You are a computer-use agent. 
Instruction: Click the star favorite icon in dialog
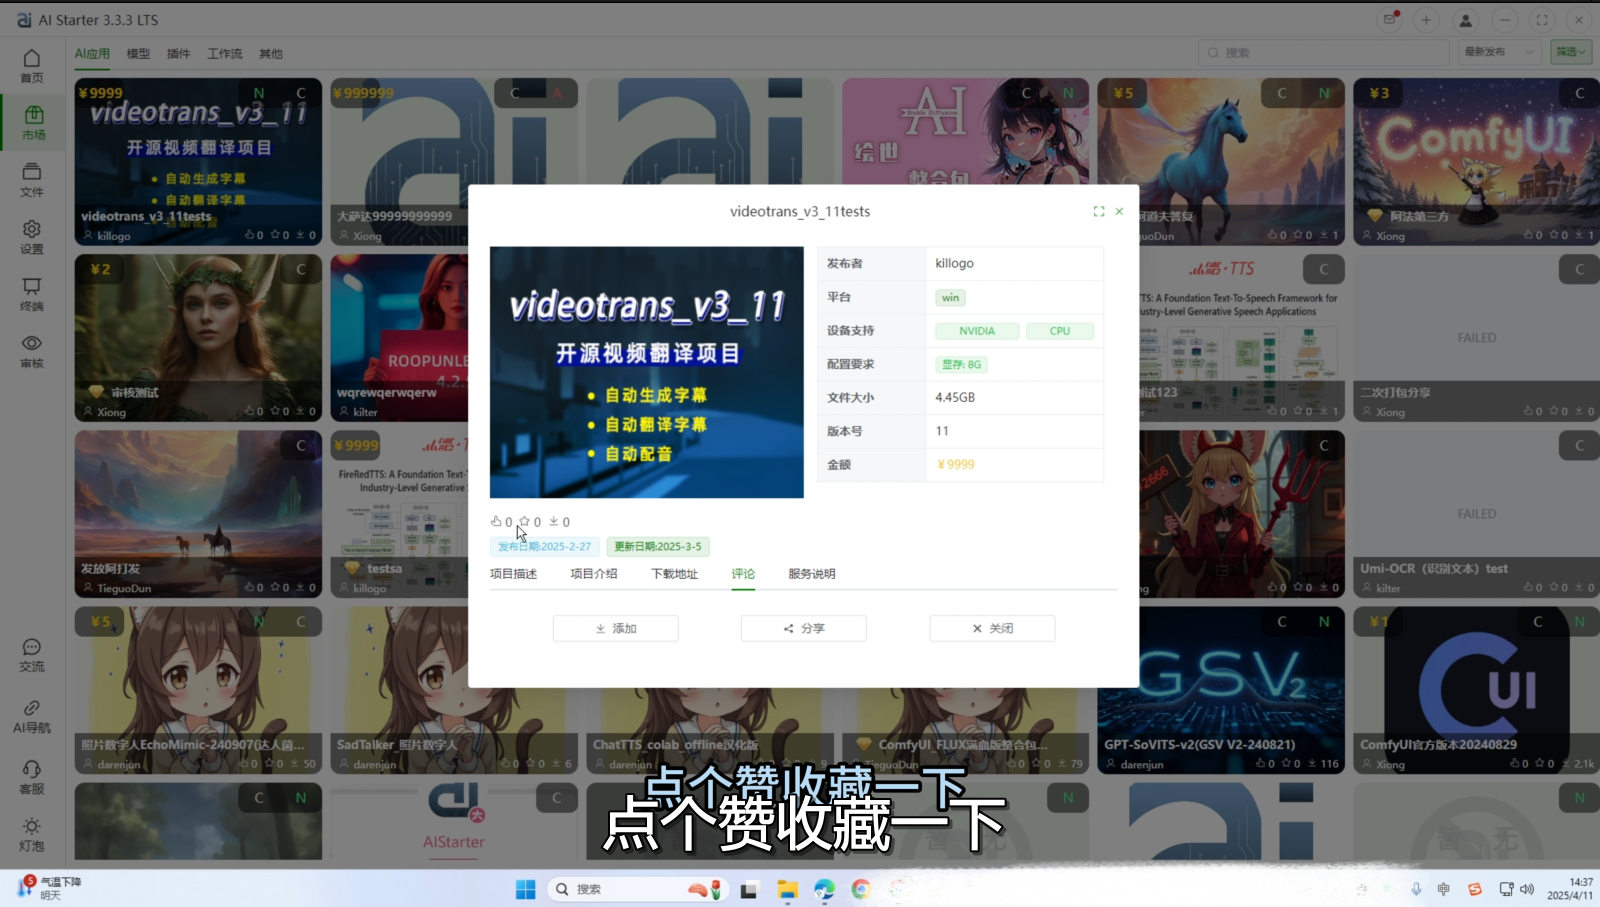tap(524, 521)
